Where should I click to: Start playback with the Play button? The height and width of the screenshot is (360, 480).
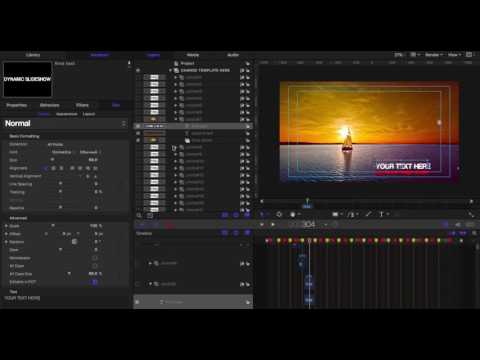[x=273, y=224]
